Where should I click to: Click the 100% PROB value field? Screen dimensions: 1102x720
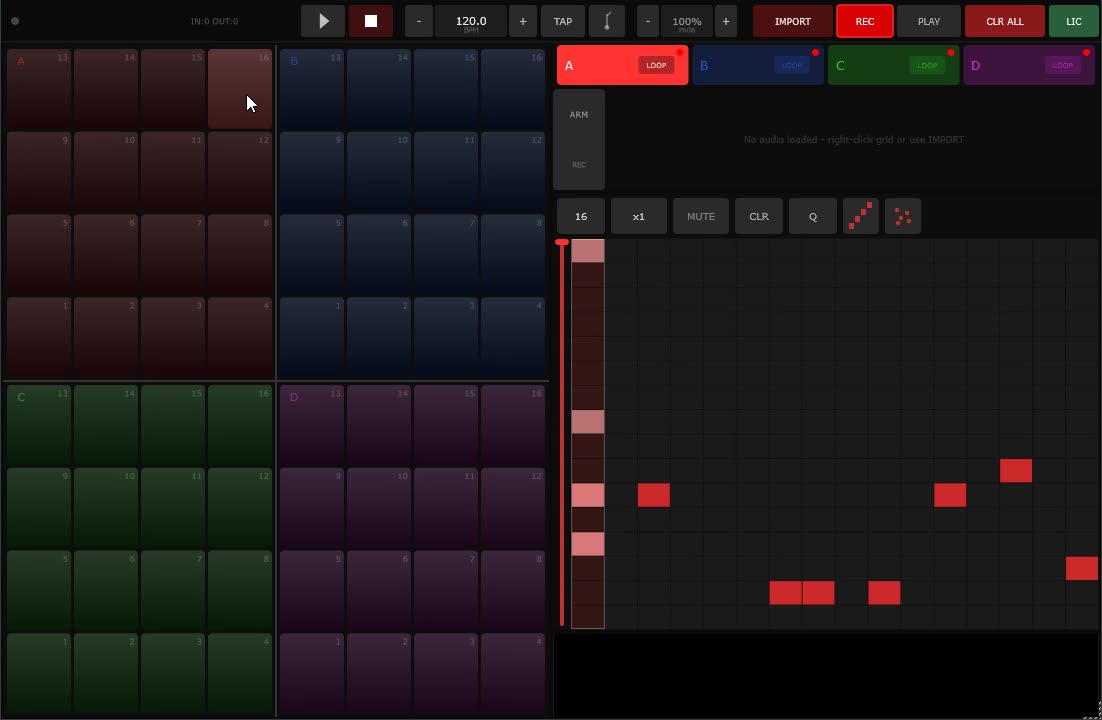(x=687, y=21)
